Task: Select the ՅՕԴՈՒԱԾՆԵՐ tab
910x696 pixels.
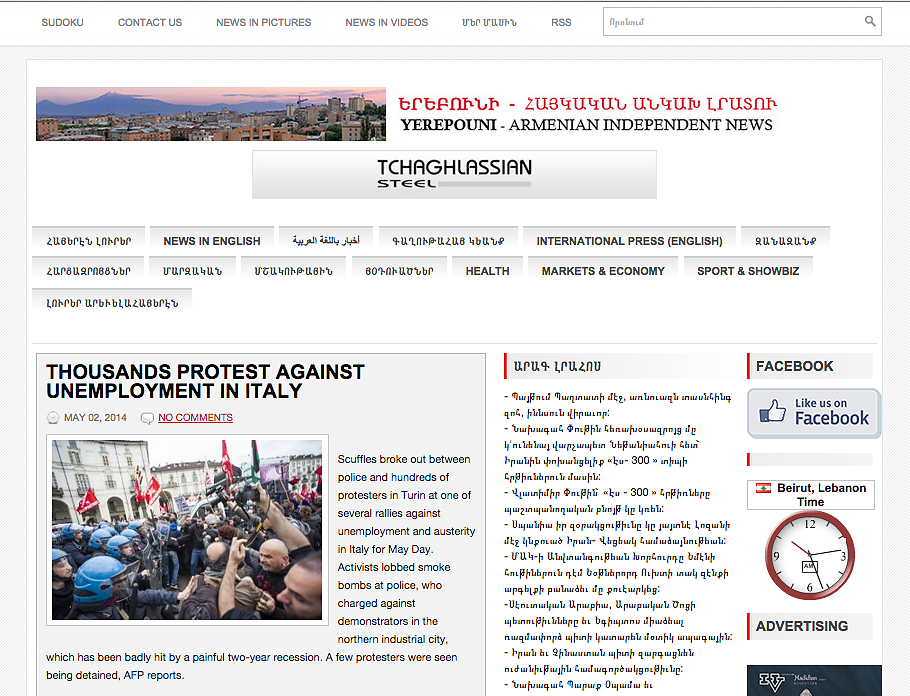Action: coord(399,271)
